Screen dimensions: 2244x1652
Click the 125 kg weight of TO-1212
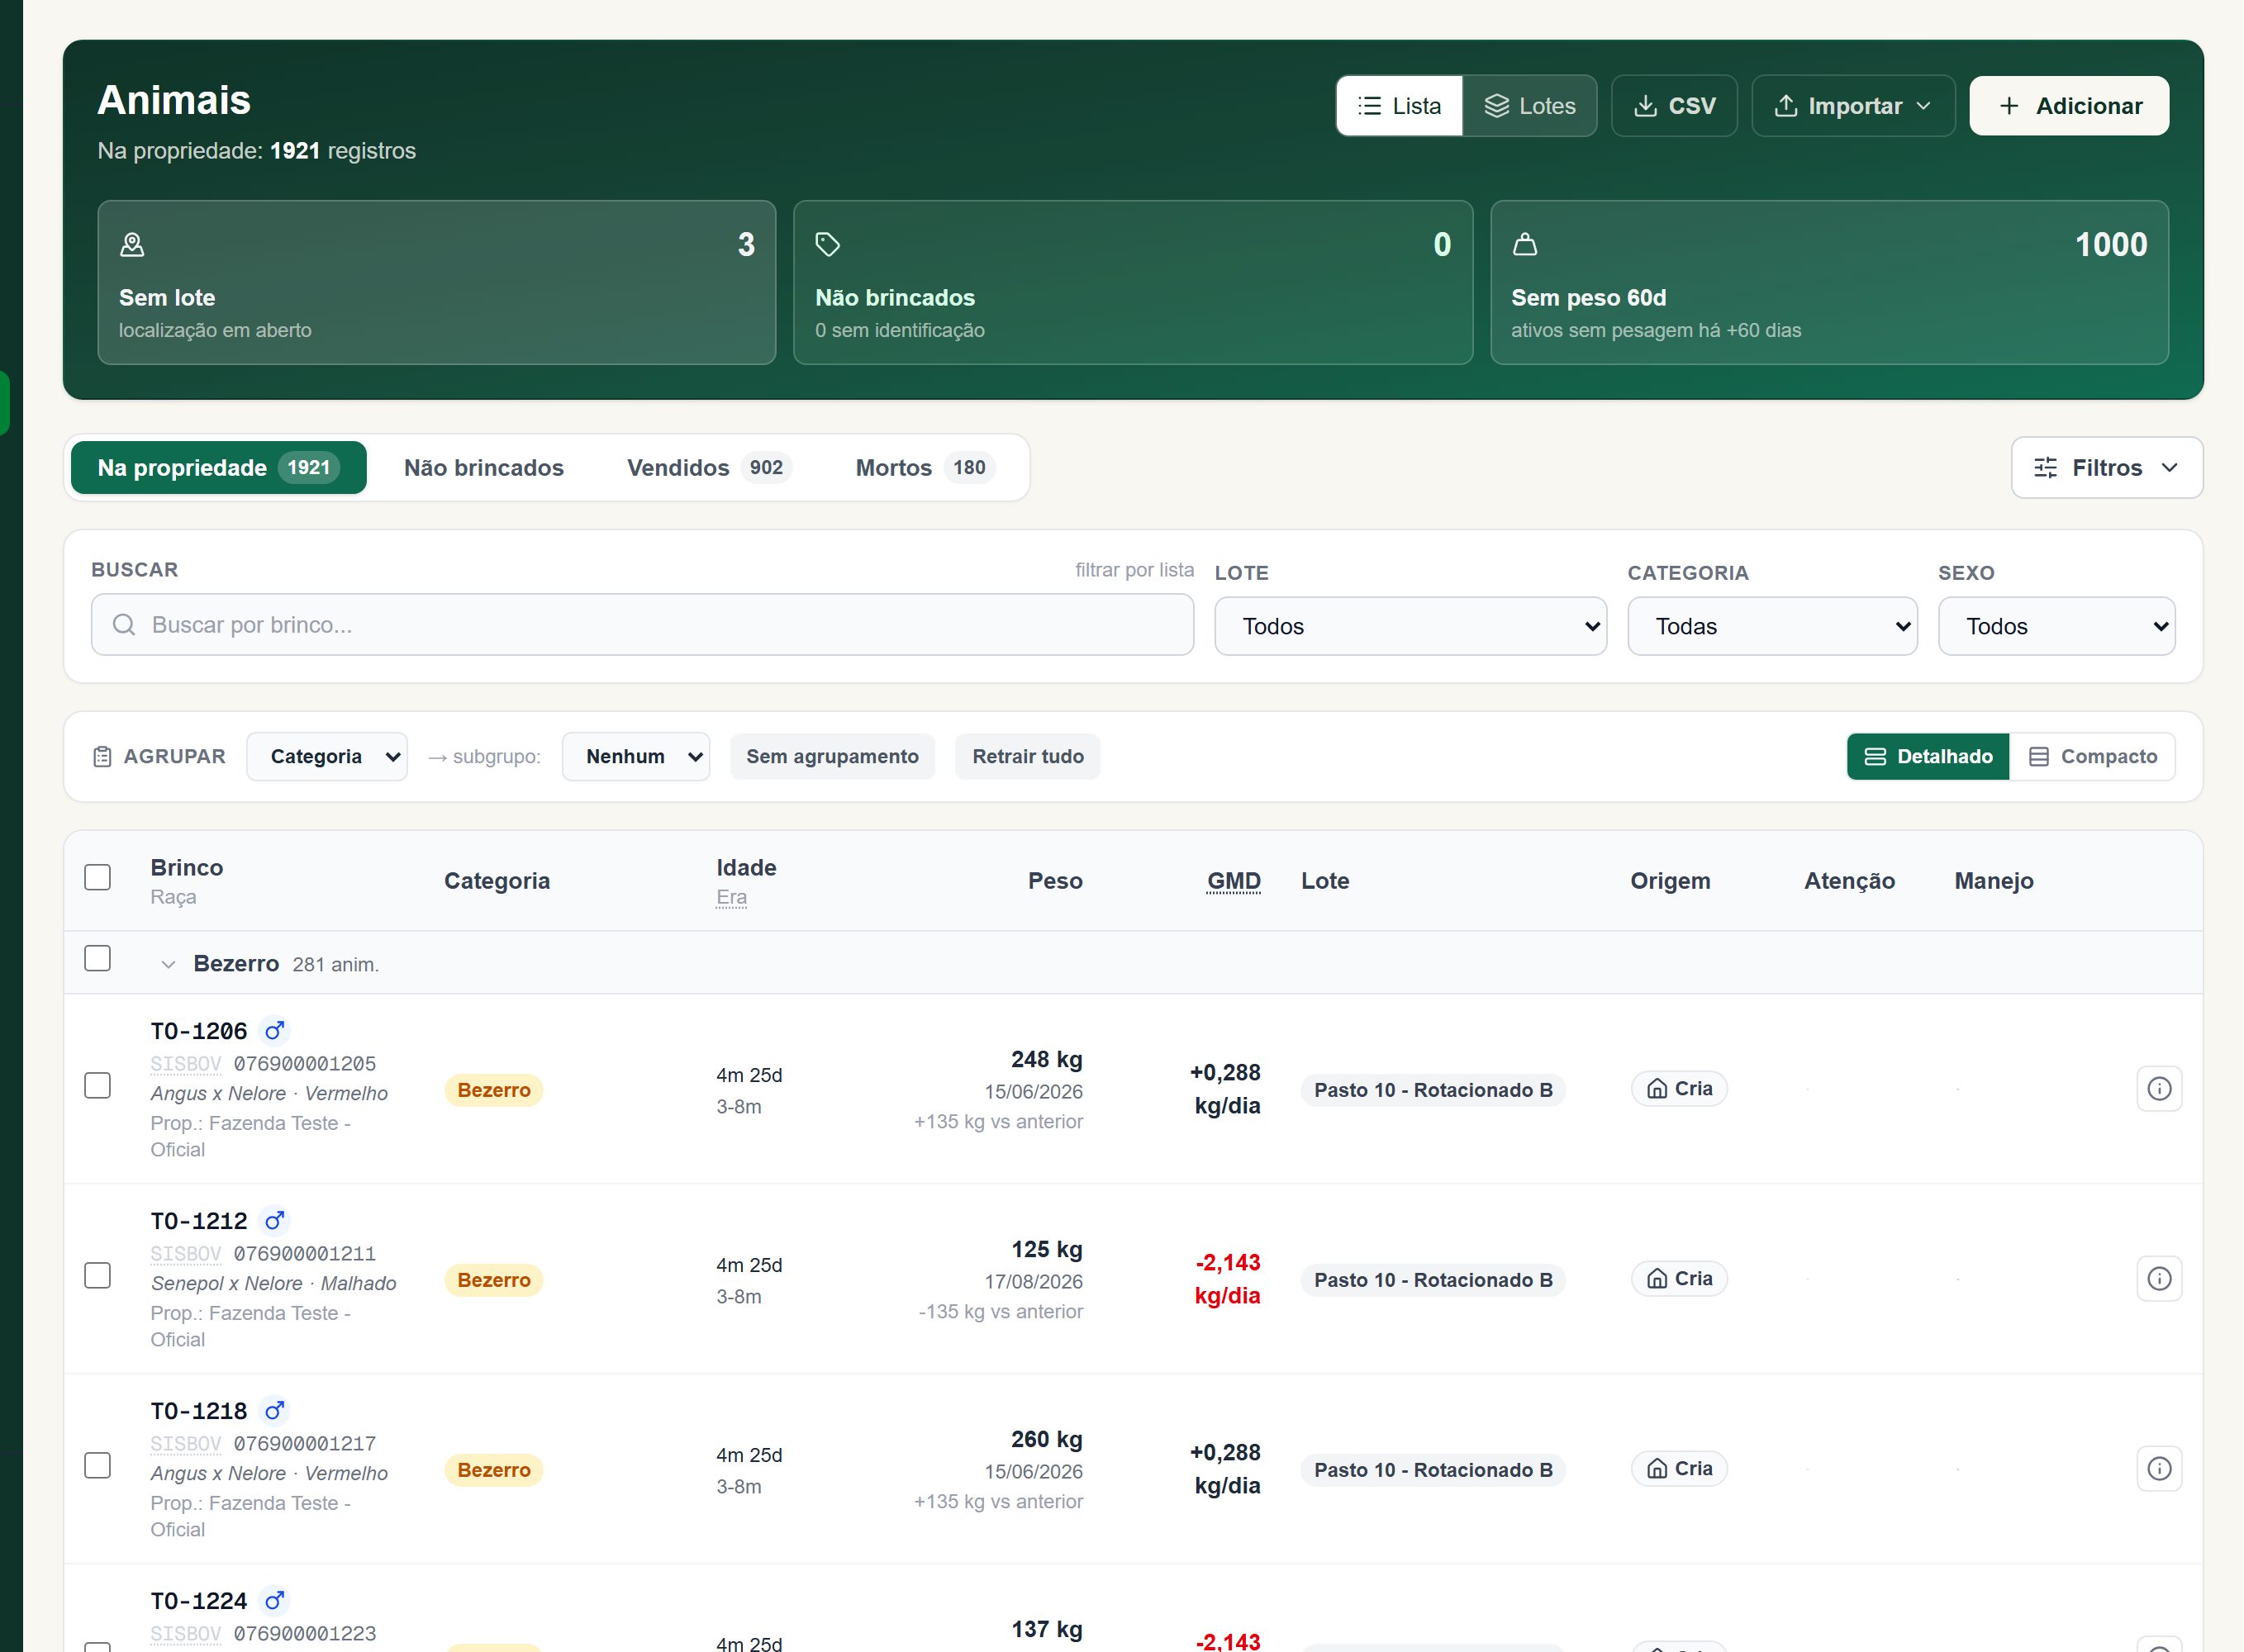1047,1249
